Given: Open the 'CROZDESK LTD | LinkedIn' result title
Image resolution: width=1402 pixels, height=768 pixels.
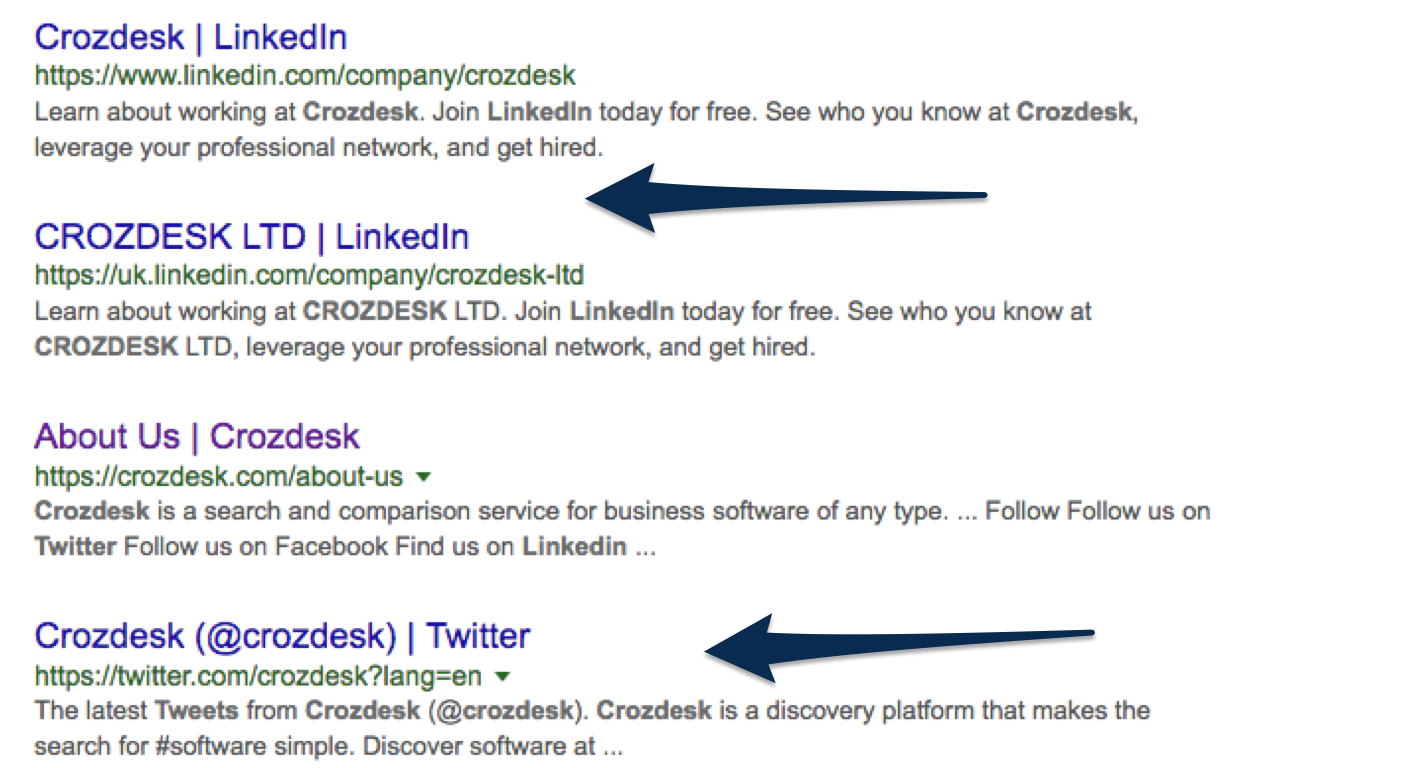Looking at the screenshot, I should pos(252,237).
